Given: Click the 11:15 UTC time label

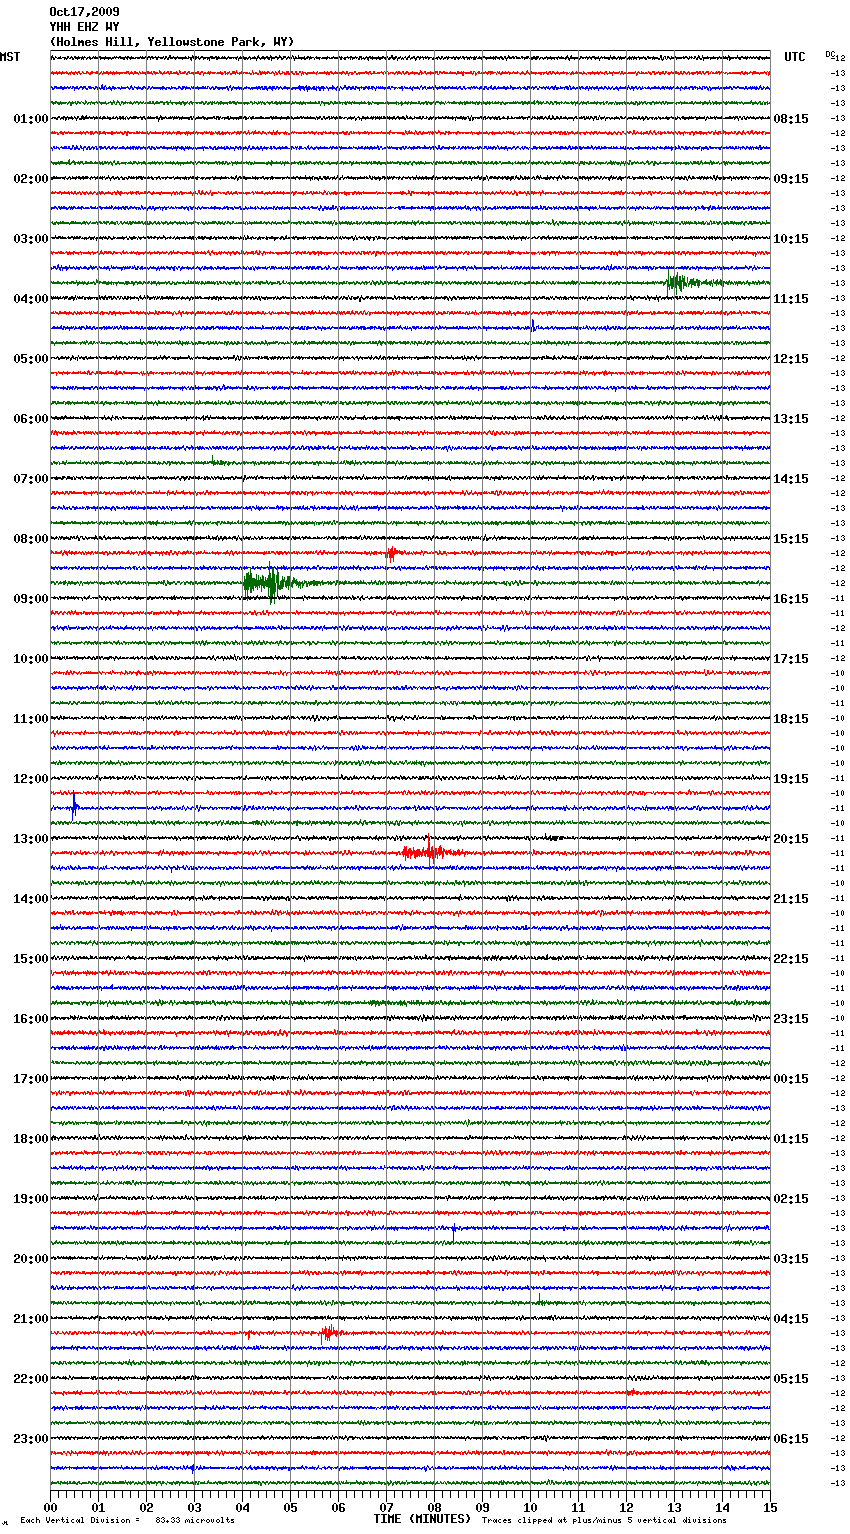Looking at the screenshot, I should [791, 299].
